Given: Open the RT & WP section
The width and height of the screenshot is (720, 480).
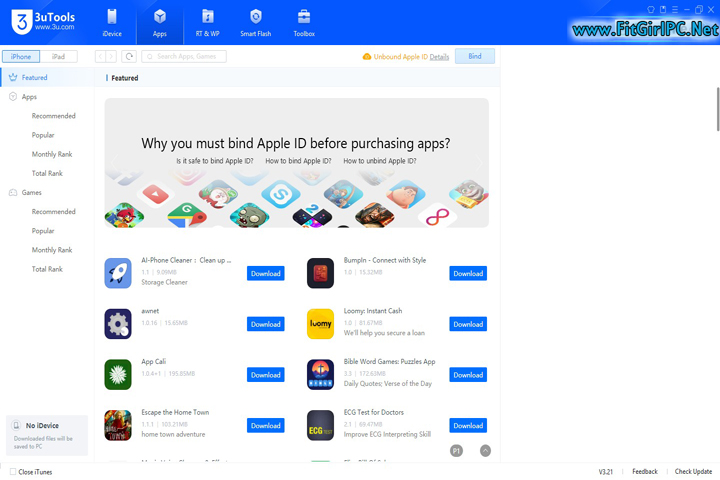Looking at the screenshot, I should [x=207, y=17].
